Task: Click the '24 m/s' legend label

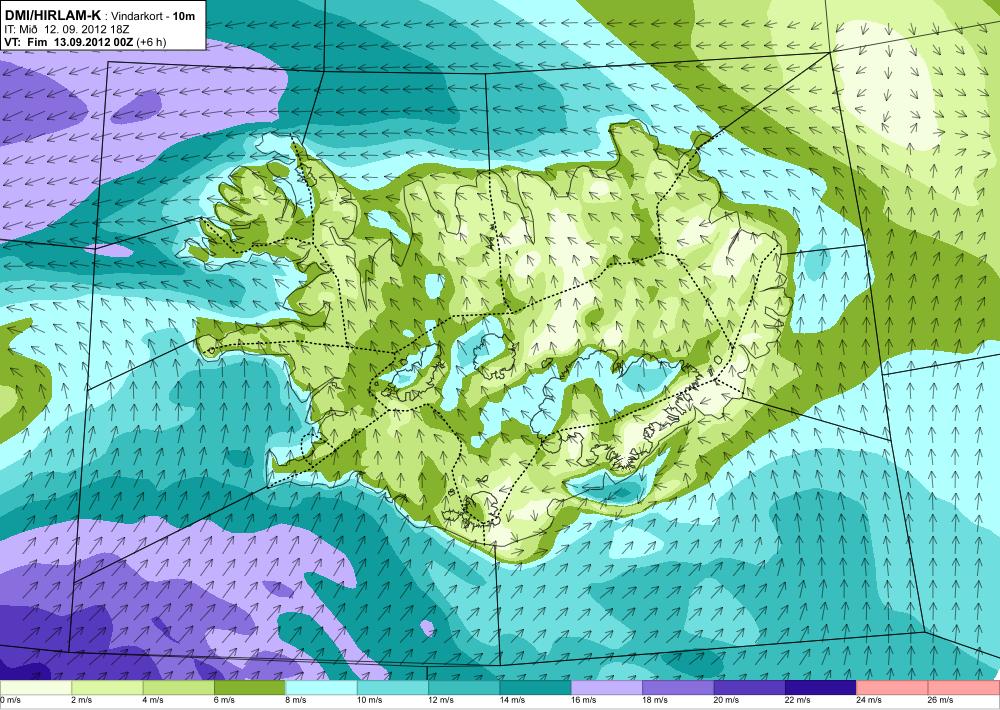Action: pyautogui.click(x=871, y=700)
